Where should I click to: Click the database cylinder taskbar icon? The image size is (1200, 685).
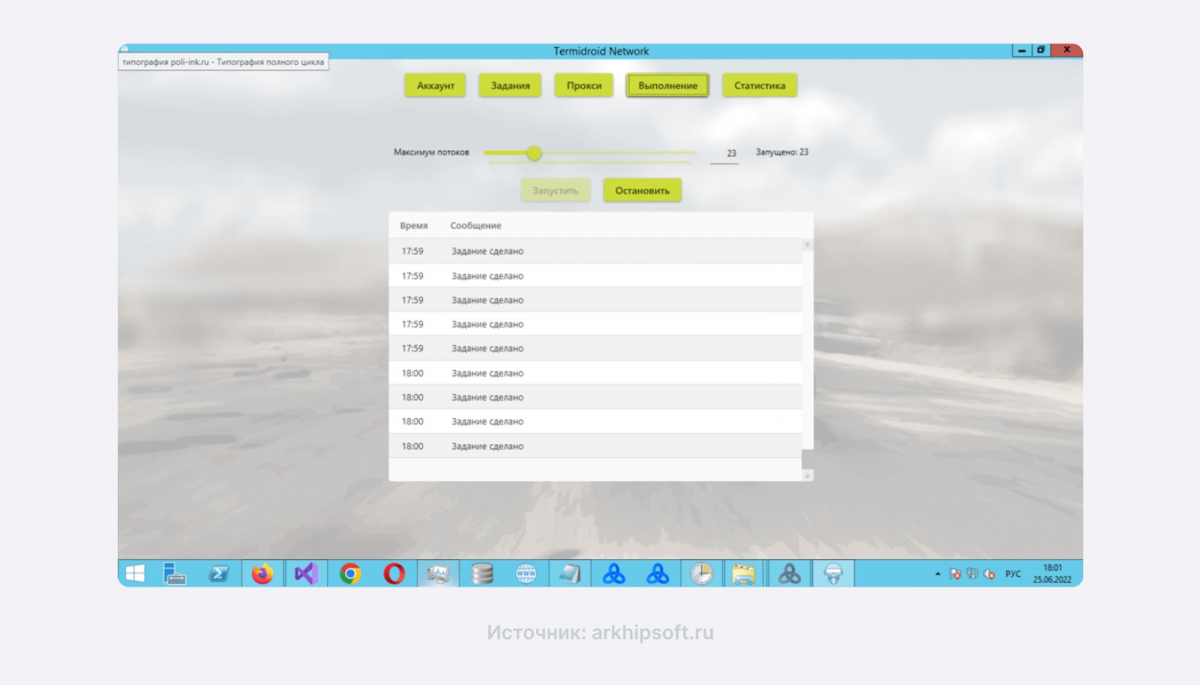[482, 573]
